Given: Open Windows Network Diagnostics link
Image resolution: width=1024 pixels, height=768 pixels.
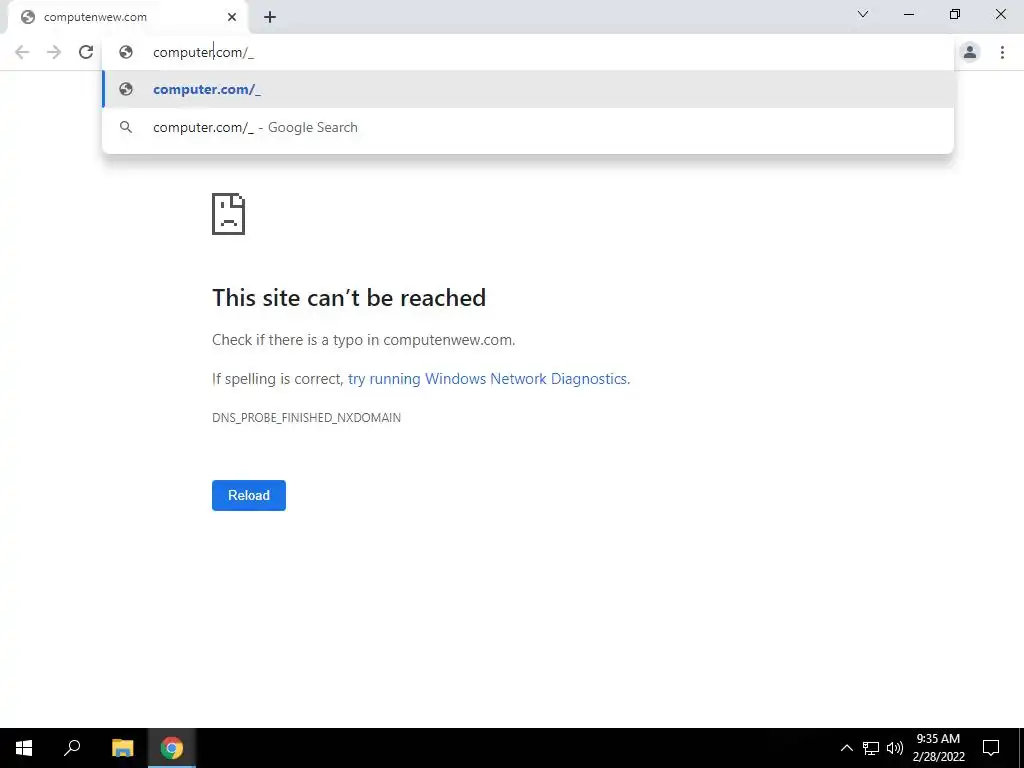Looking at the screenshot, I should point(488,379).
